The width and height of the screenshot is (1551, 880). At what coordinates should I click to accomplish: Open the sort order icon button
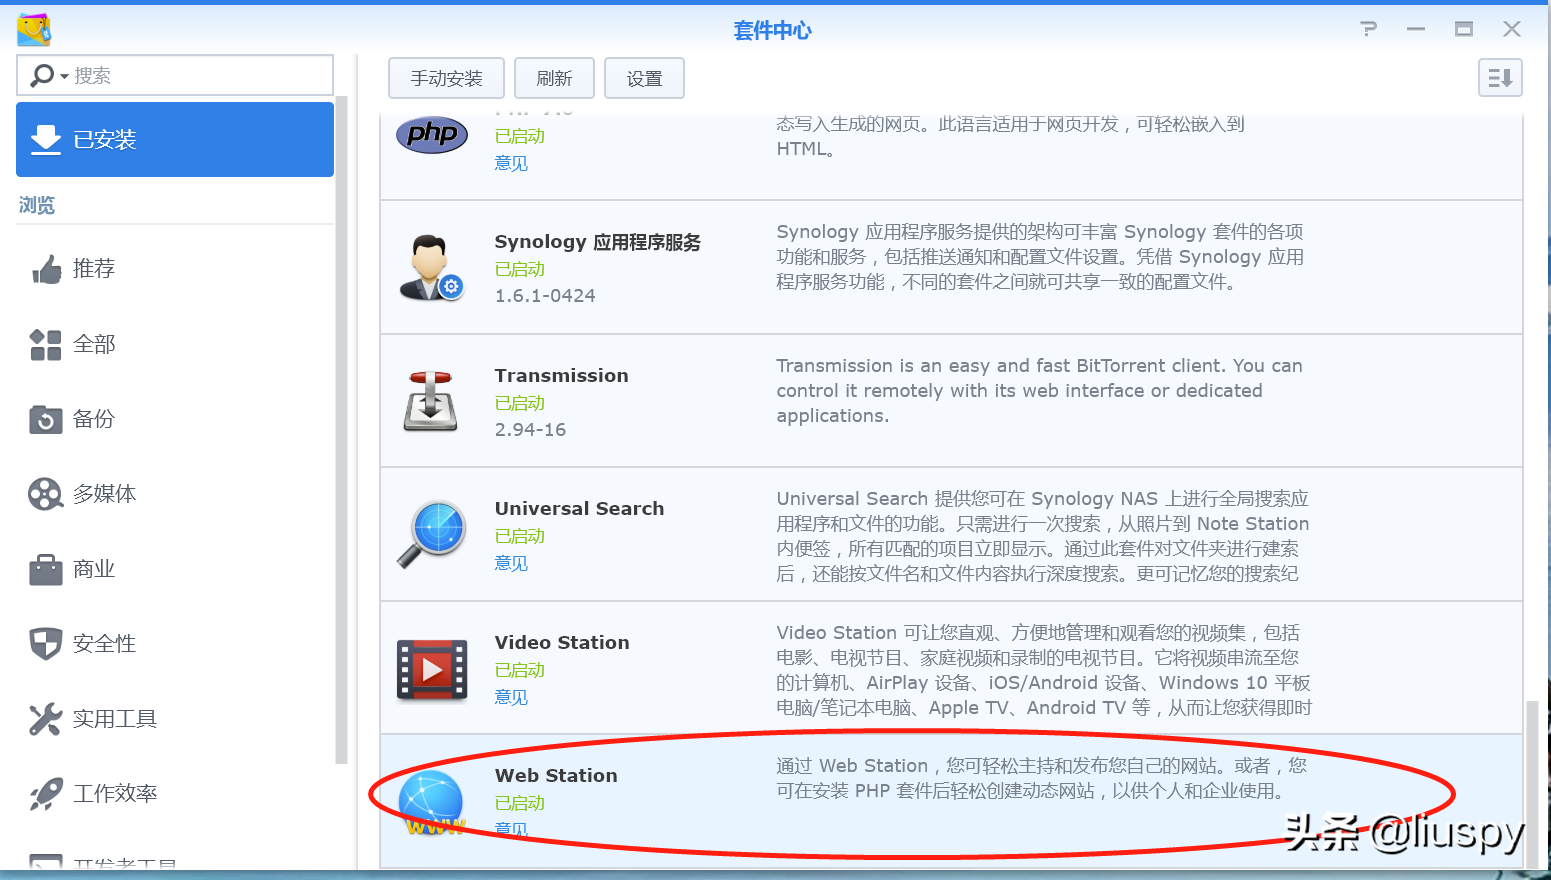click(x=1499, y=78)
